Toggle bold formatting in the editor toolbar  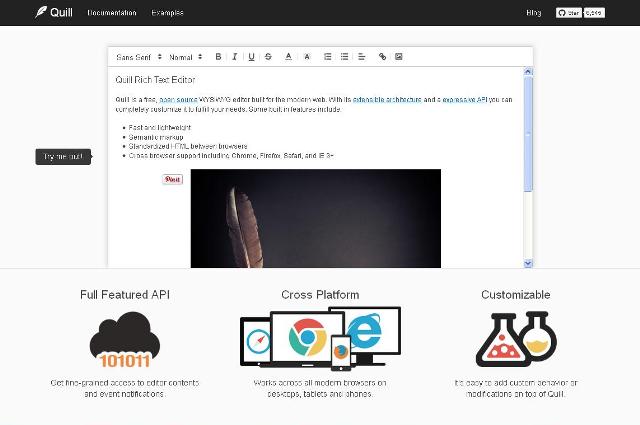pos(219,57)
